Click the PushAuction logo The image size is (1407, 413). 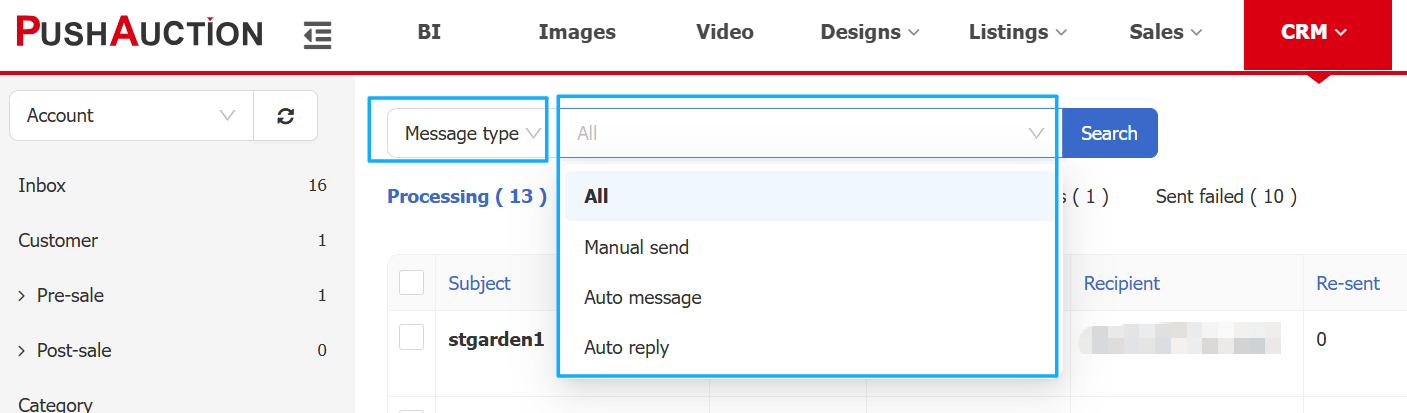(x=139, y=32)
